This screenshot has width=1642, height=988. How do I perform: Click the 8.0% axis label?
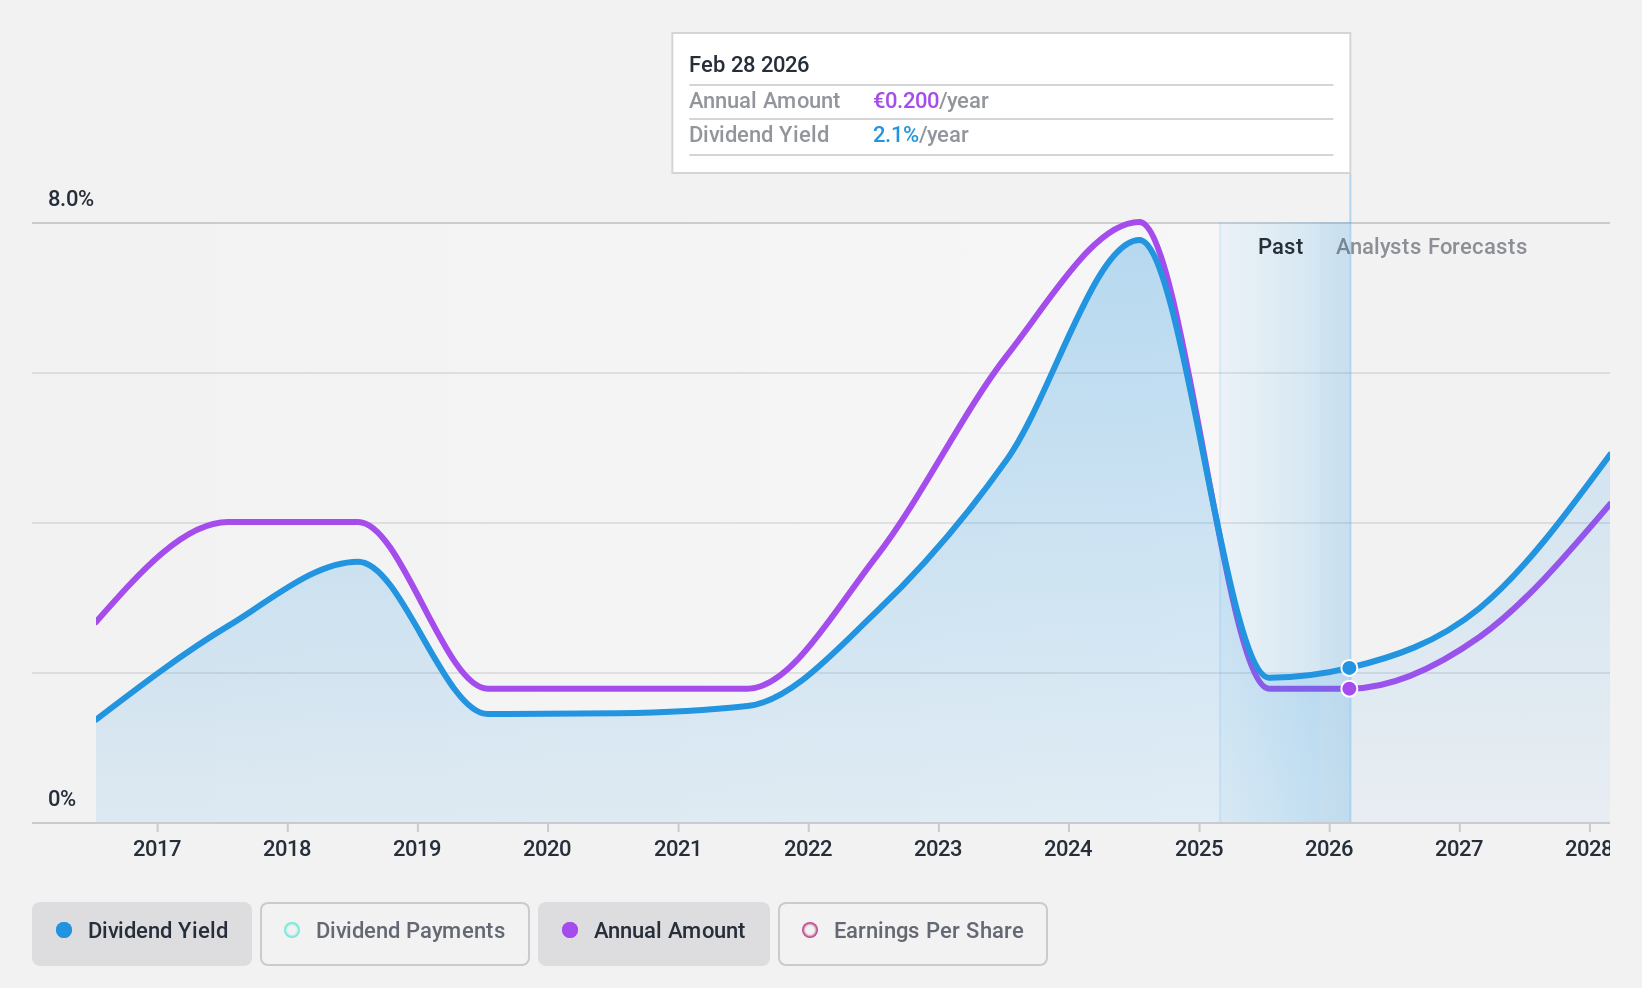click(x=70, y=198)
